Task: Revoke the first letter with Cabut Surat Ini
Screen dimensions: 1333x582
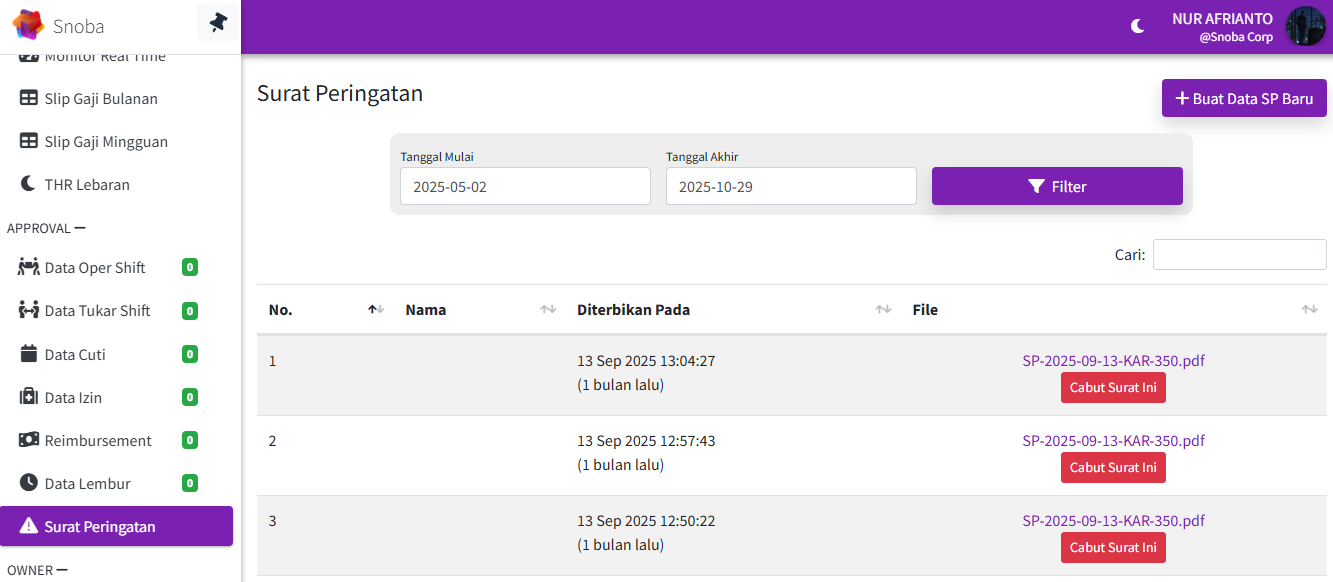Action: (1113, 387)
